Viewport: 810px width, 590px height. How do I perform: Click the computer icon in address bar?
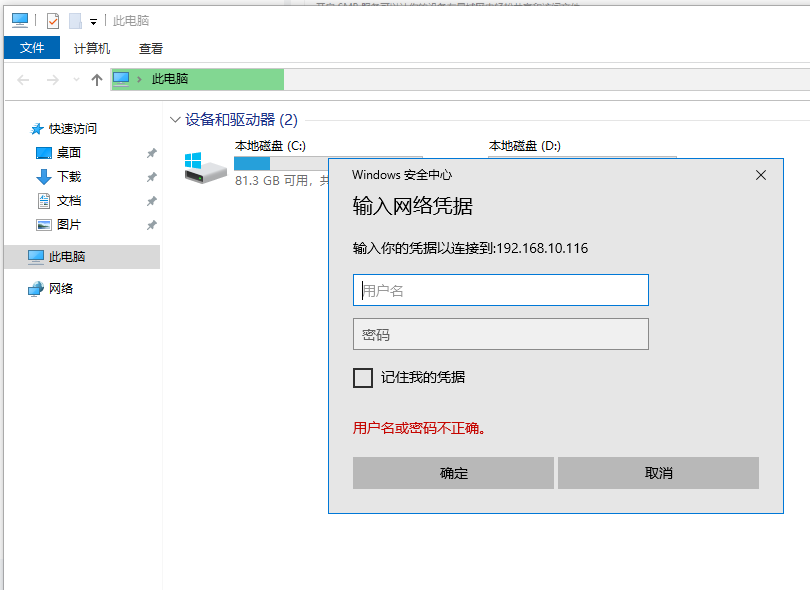coord(121,79)
